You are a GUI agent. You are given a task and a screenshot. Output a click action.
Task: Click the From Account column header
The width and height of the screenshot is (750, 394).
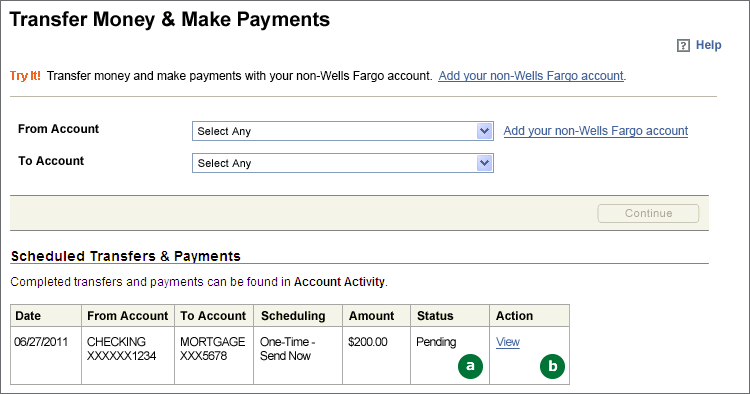(128, 316)
